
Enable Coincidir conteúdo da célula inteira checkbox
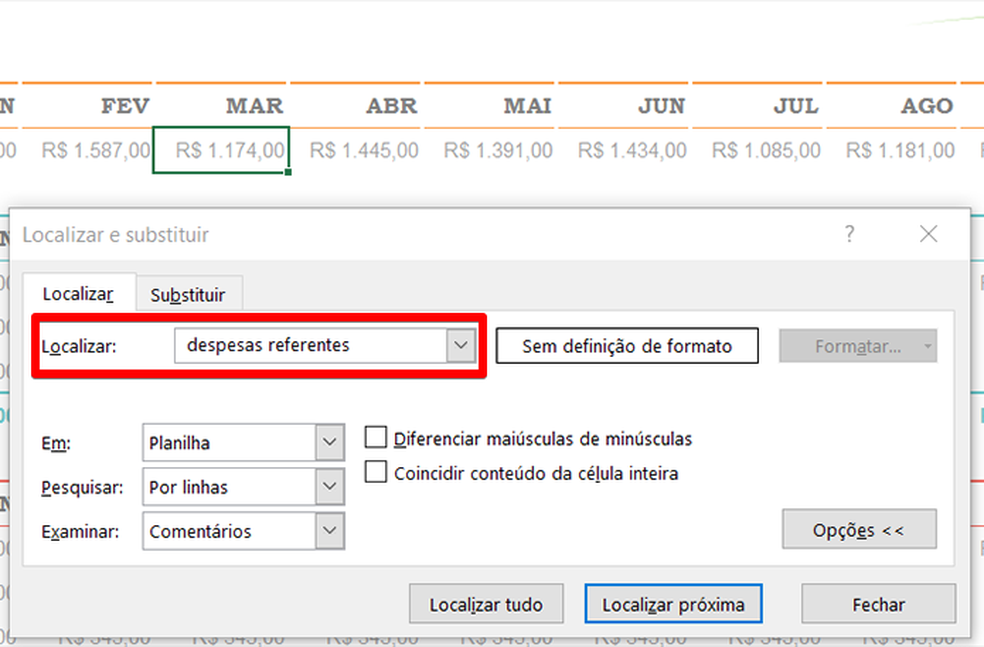376,472
